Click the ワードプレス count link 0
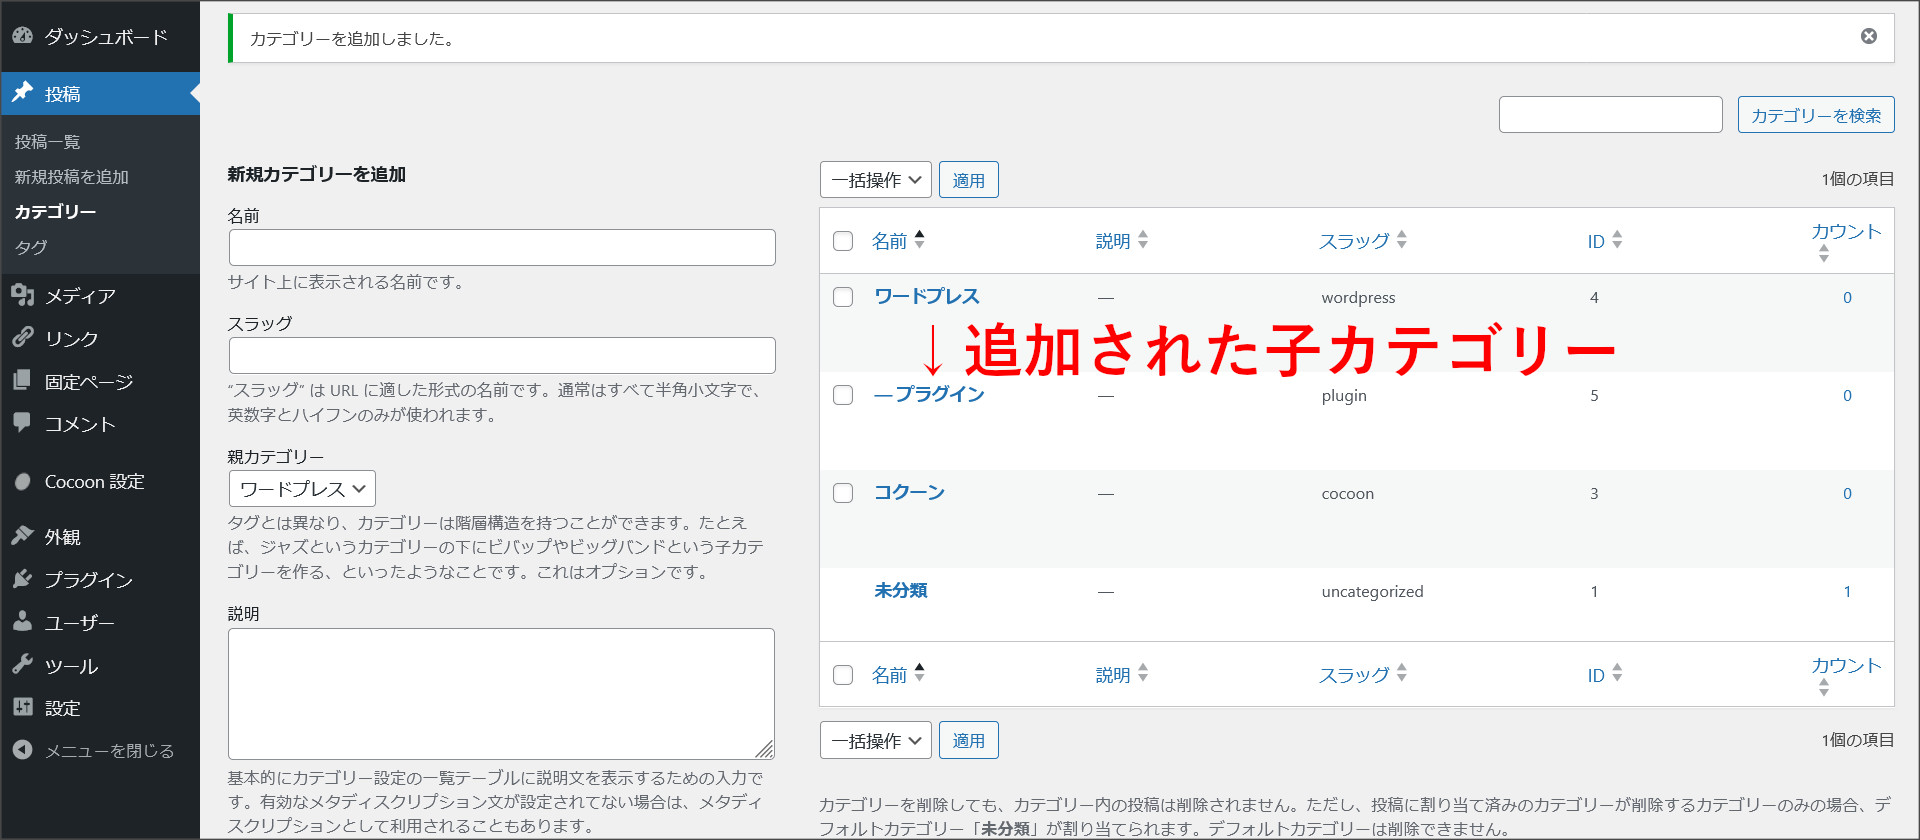This screenshot has height=840, width=1920. point(1847,298)
